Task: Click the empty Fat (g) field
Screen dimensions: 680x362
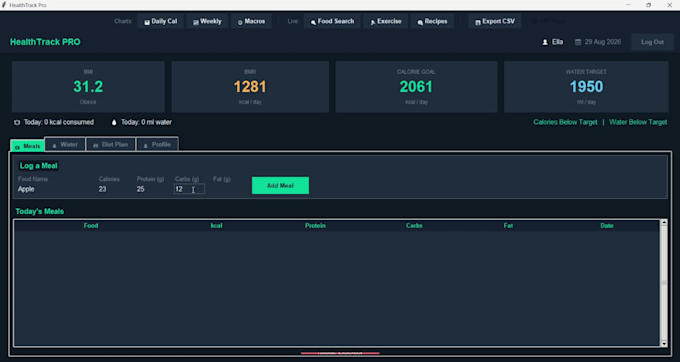Action: pyautogui.click(x=227, y=189)
